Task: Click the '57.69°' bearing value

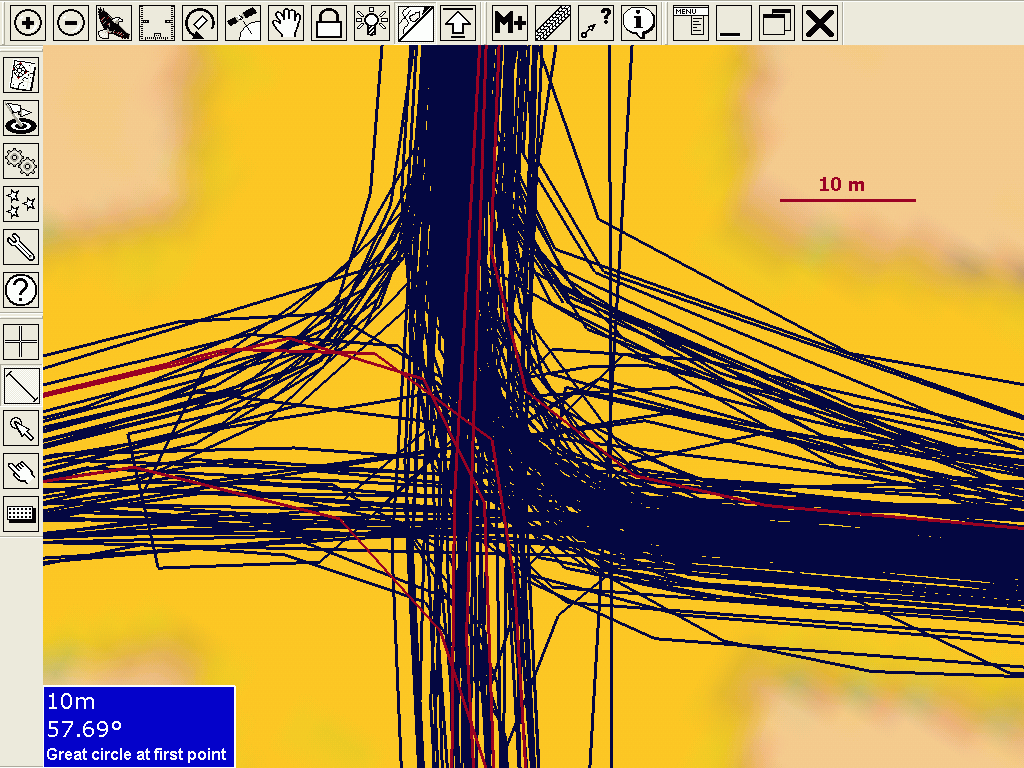Action: click(85, 728)
